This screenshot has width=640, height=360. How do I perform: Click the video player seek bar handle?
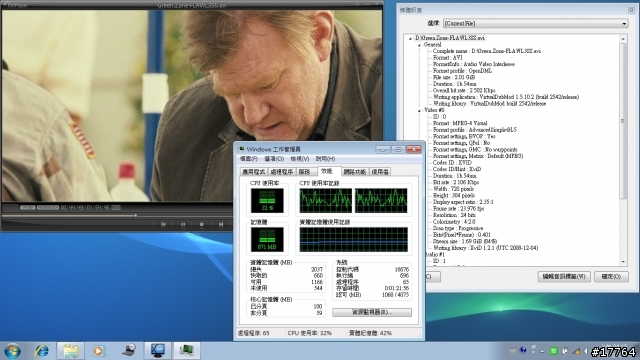(x=136, y=216)
